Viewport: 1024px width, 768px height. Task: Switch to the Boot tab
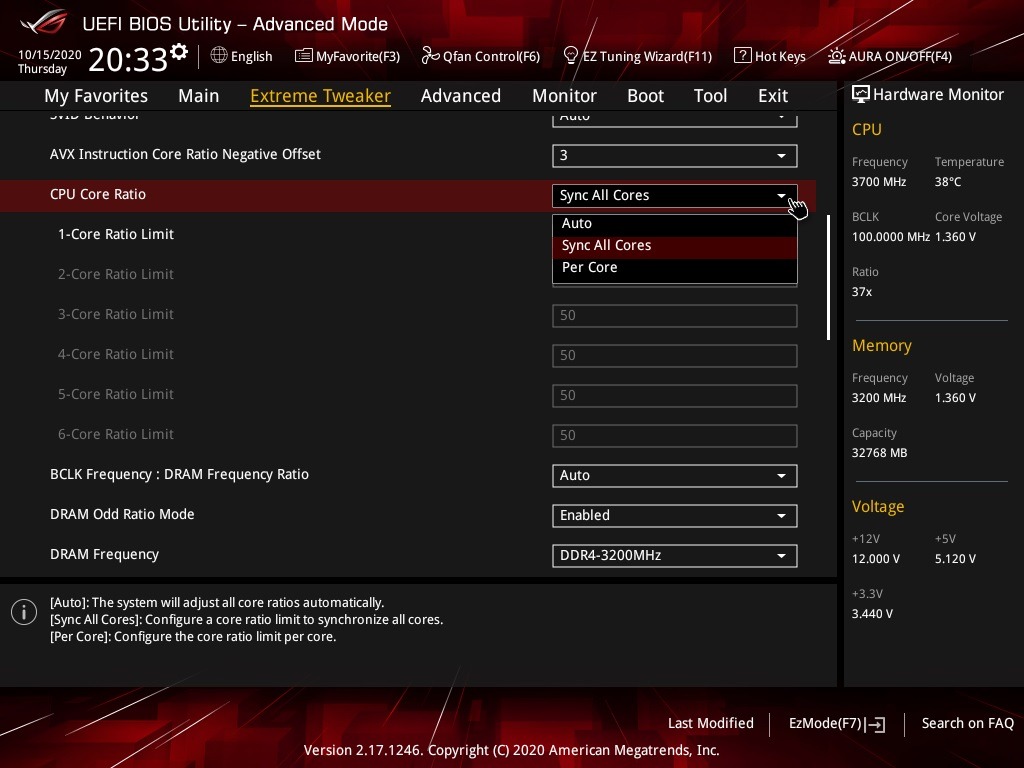coord(645,95)
